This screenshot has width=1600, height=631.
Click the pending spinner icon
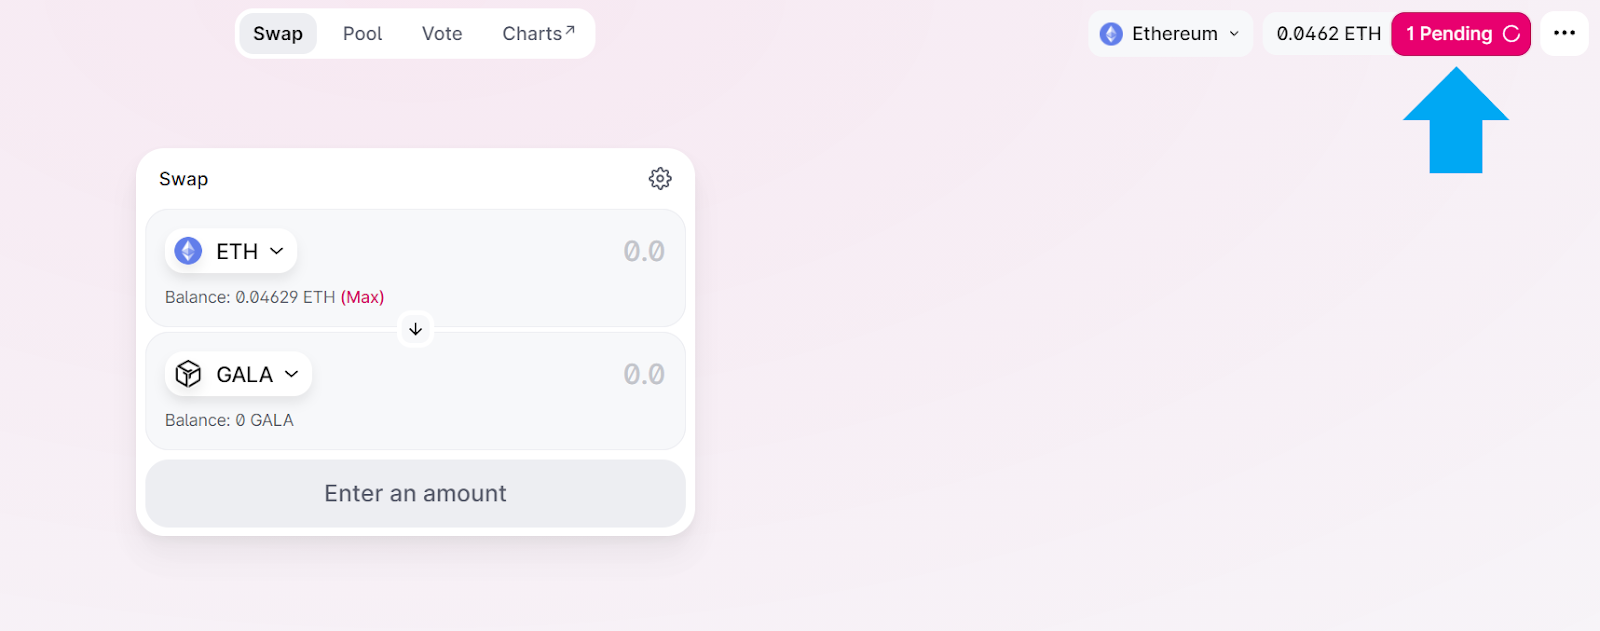coord(1511,34)
